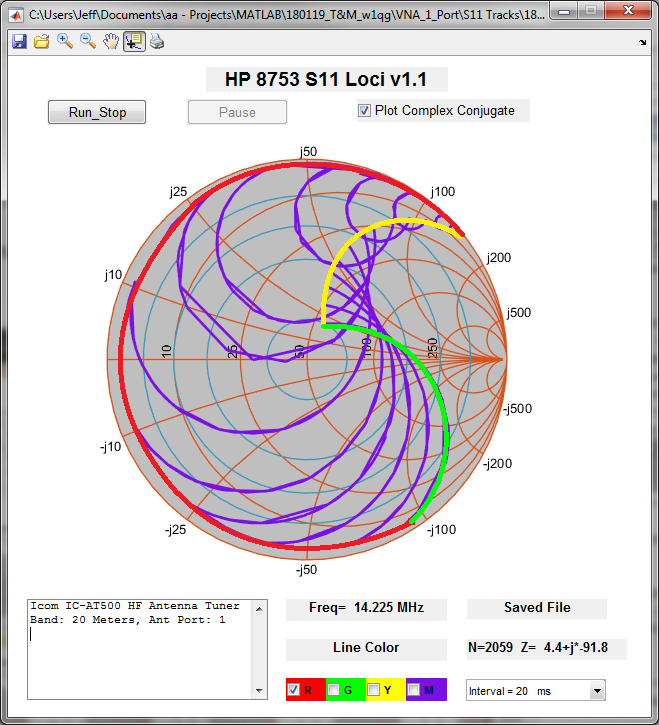Click the MATLAB logo in title bar
This screenshot has height=725, width=659.
(16, 15)
